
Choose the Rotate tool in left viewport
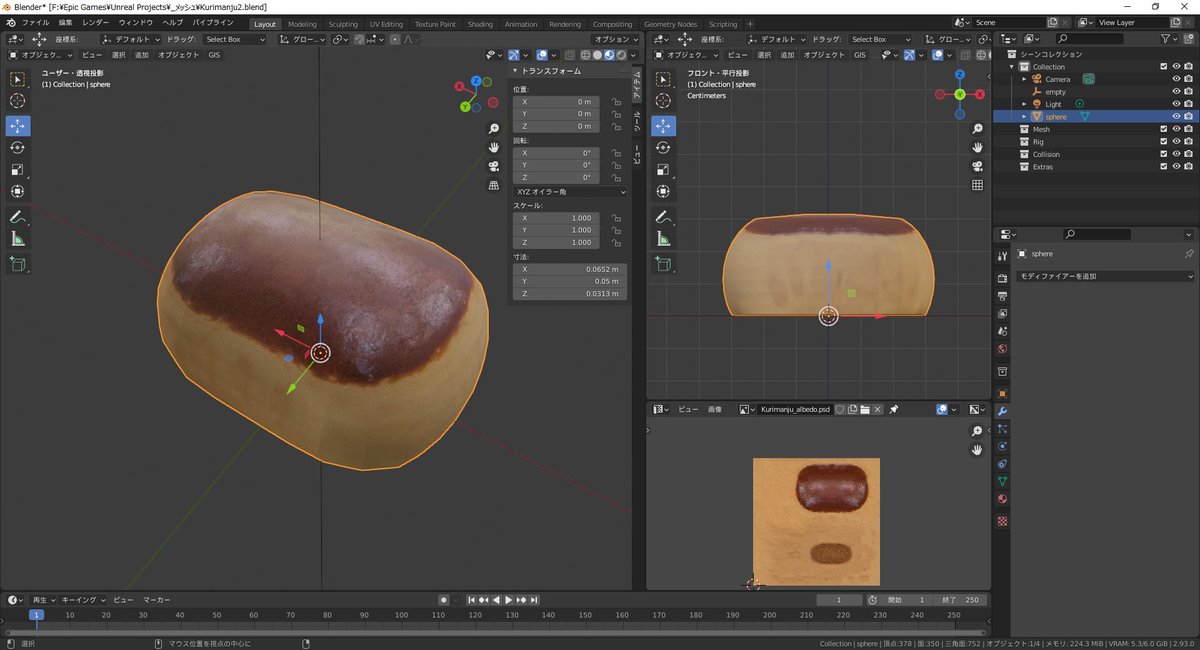point(18,147)
